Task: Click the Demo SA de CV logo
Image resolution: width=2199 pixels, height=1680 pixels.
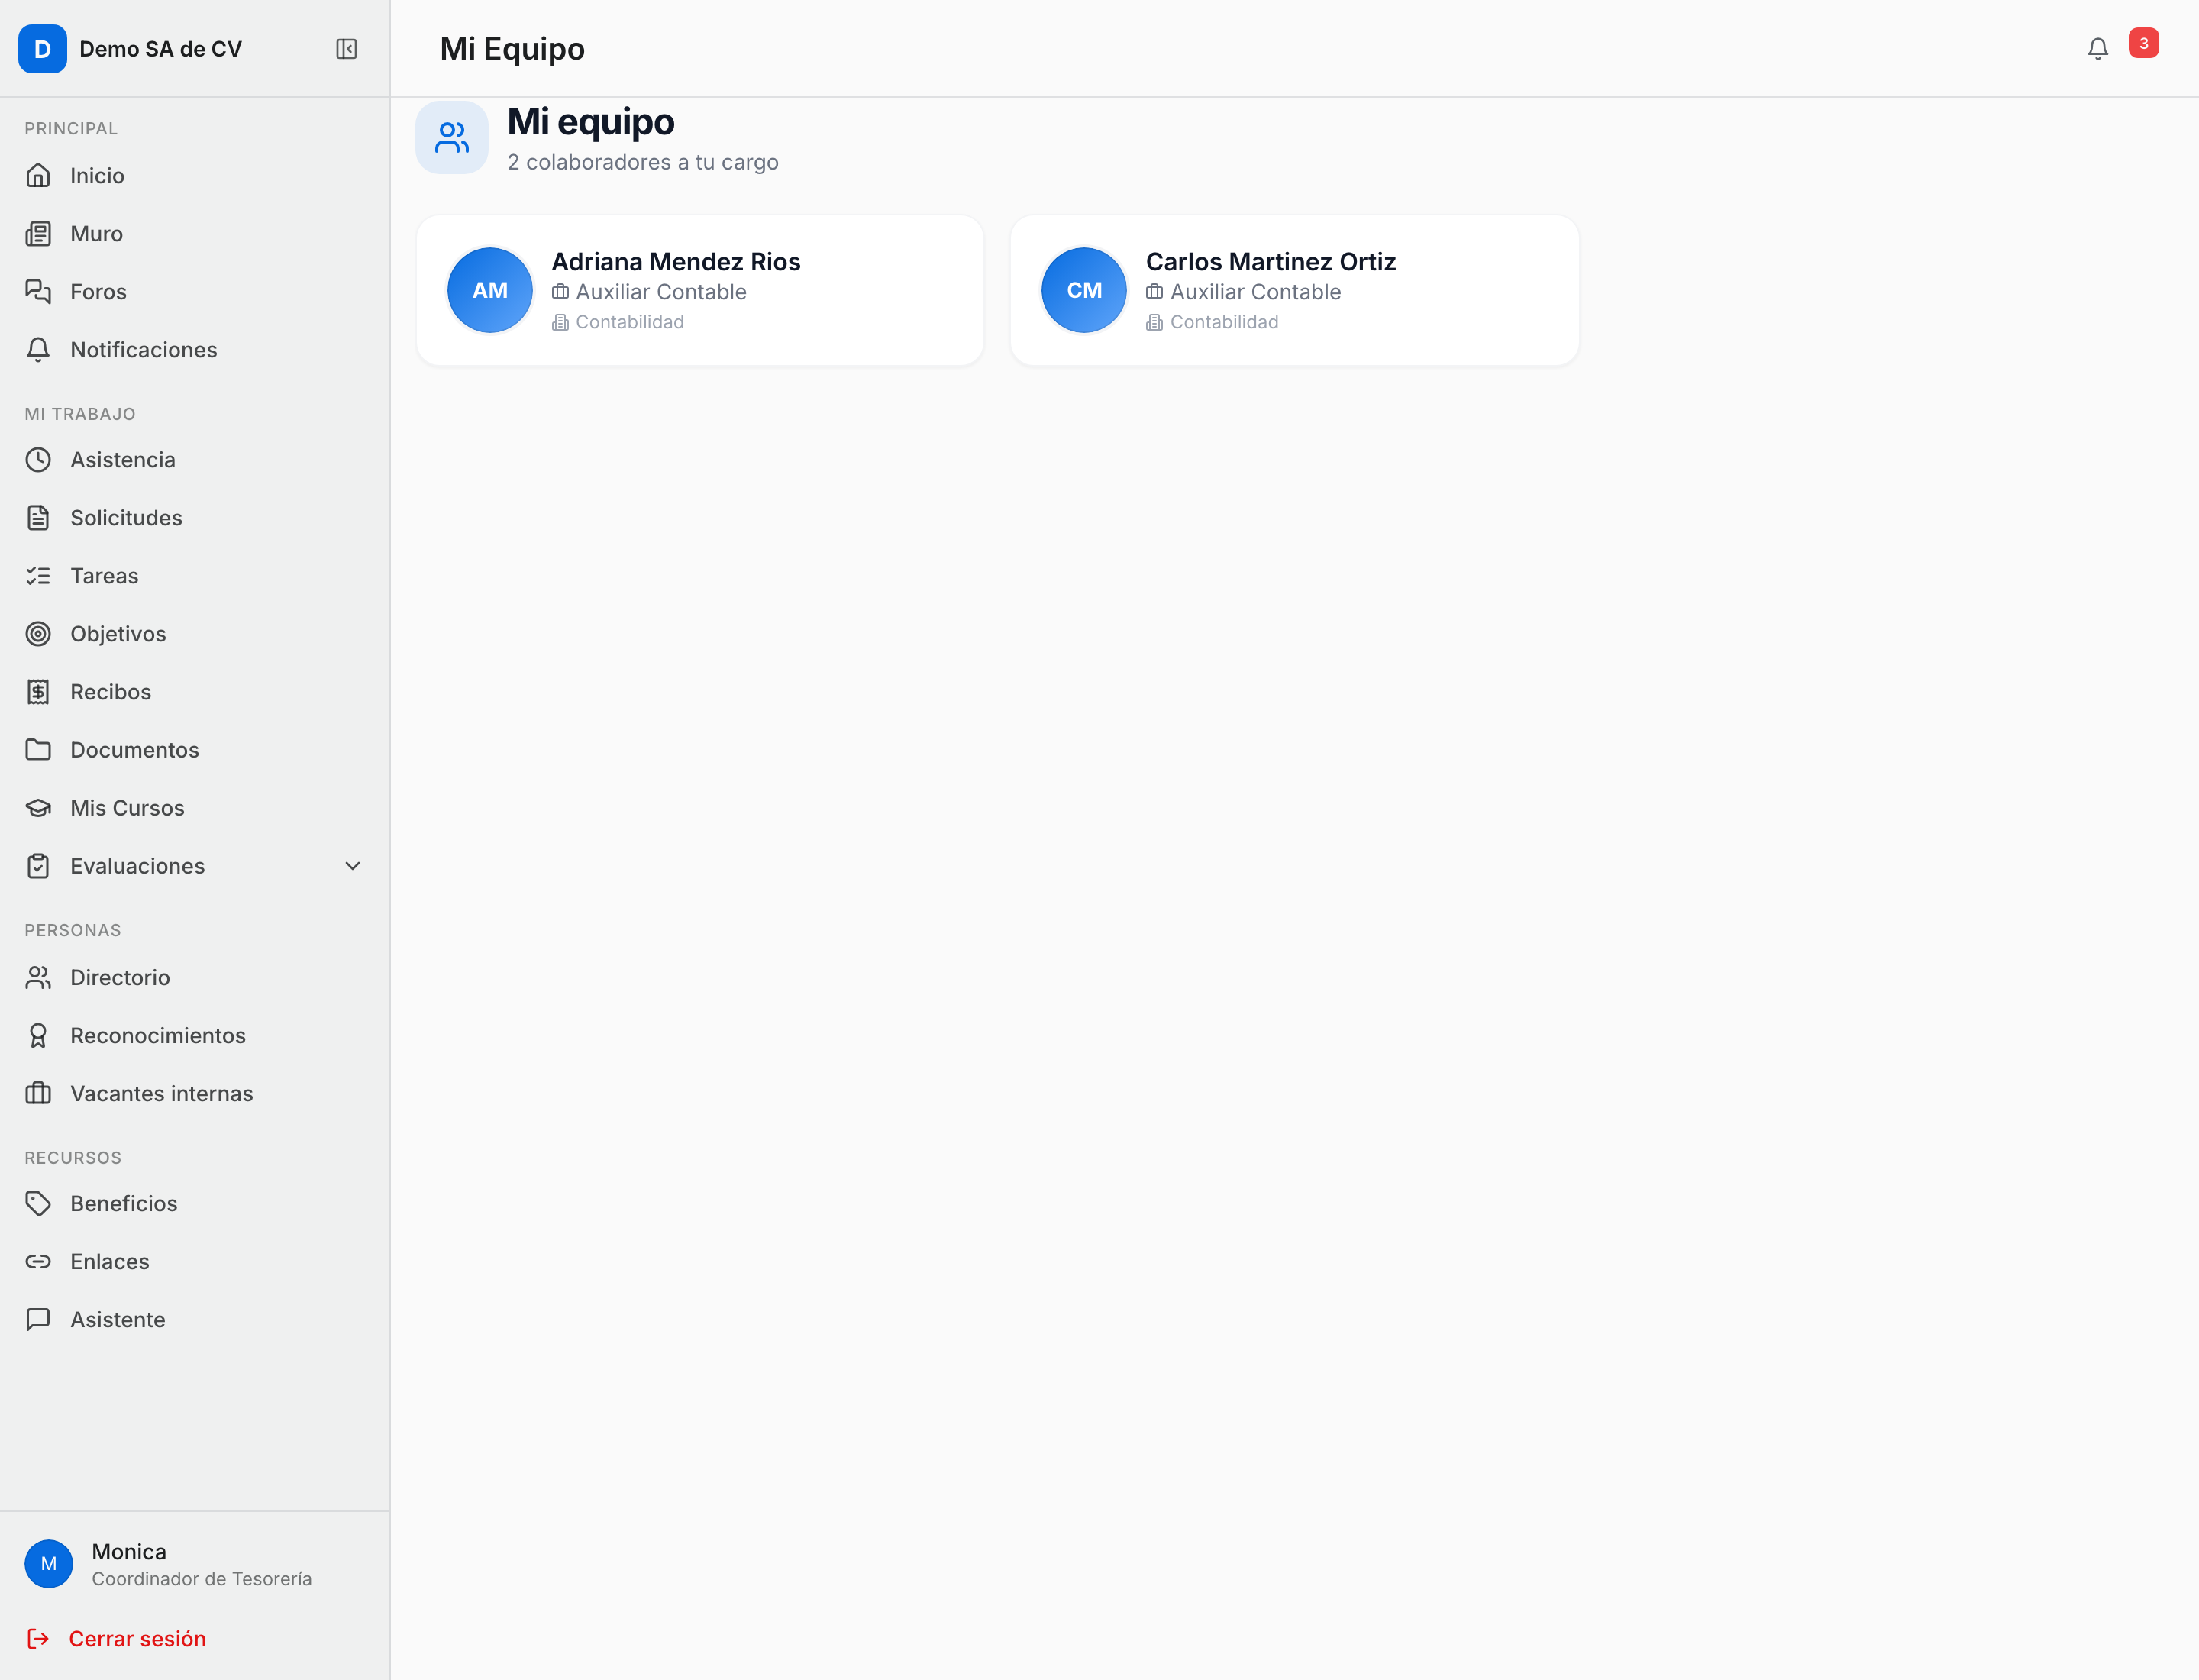Action: 42,49
